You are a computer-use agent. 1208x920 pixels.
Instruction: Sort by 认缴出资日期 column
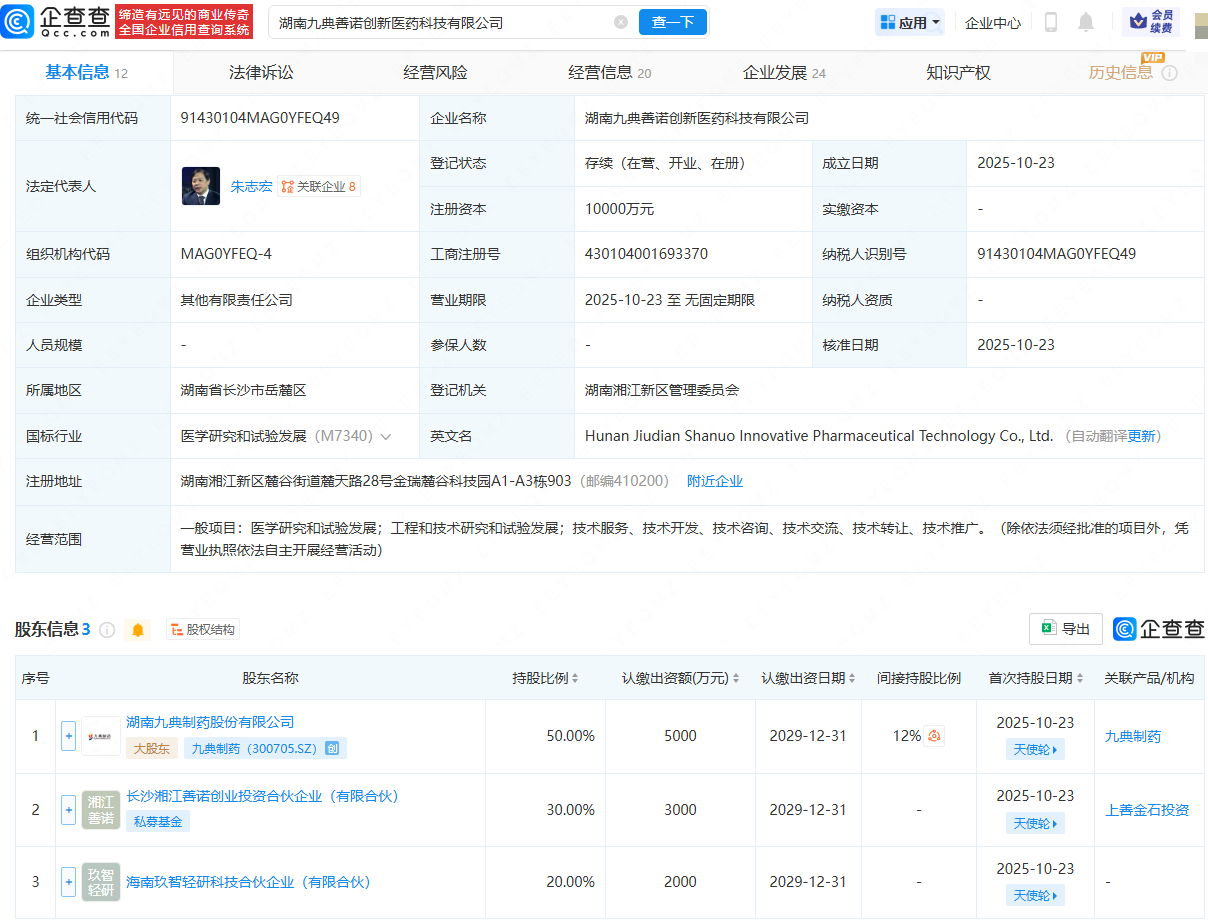point(853,678)
